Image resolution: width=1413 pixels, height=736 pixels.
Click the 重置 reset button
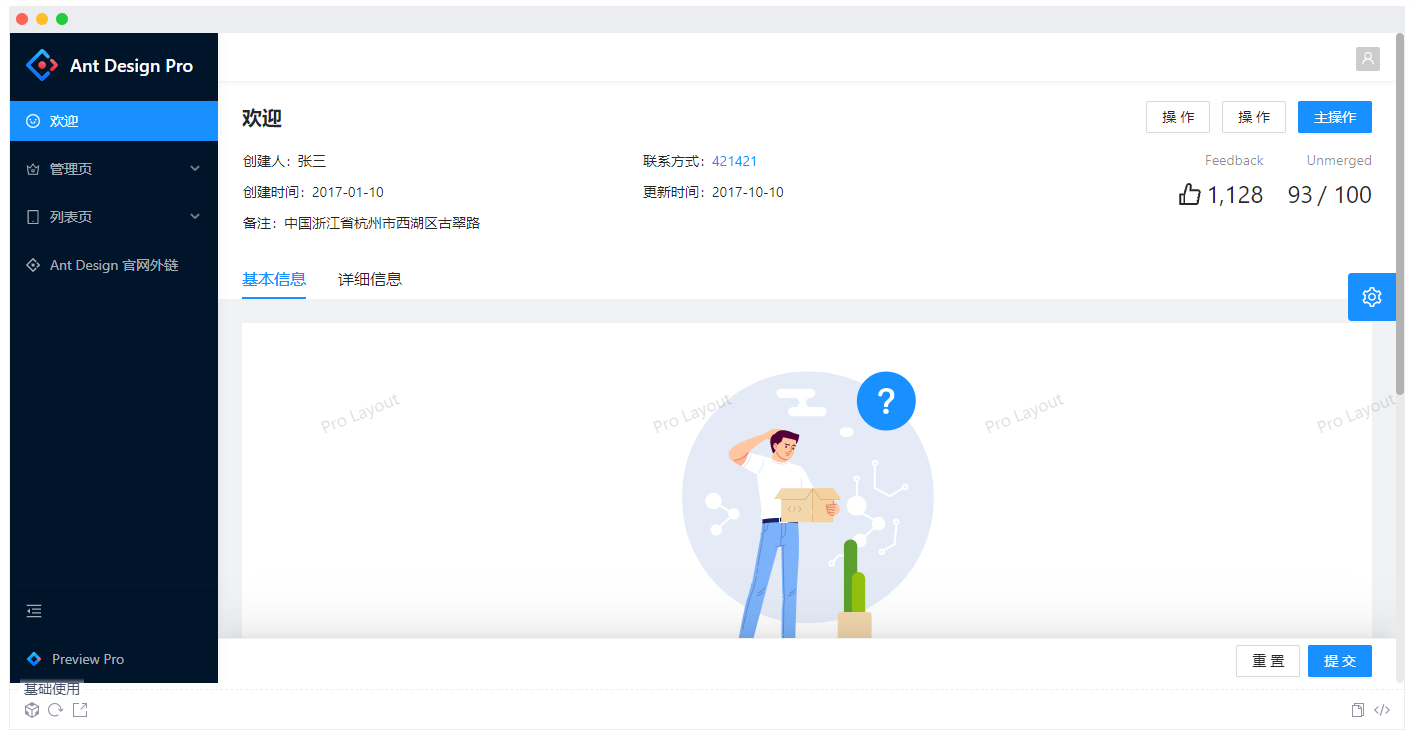pos(1267,661)
